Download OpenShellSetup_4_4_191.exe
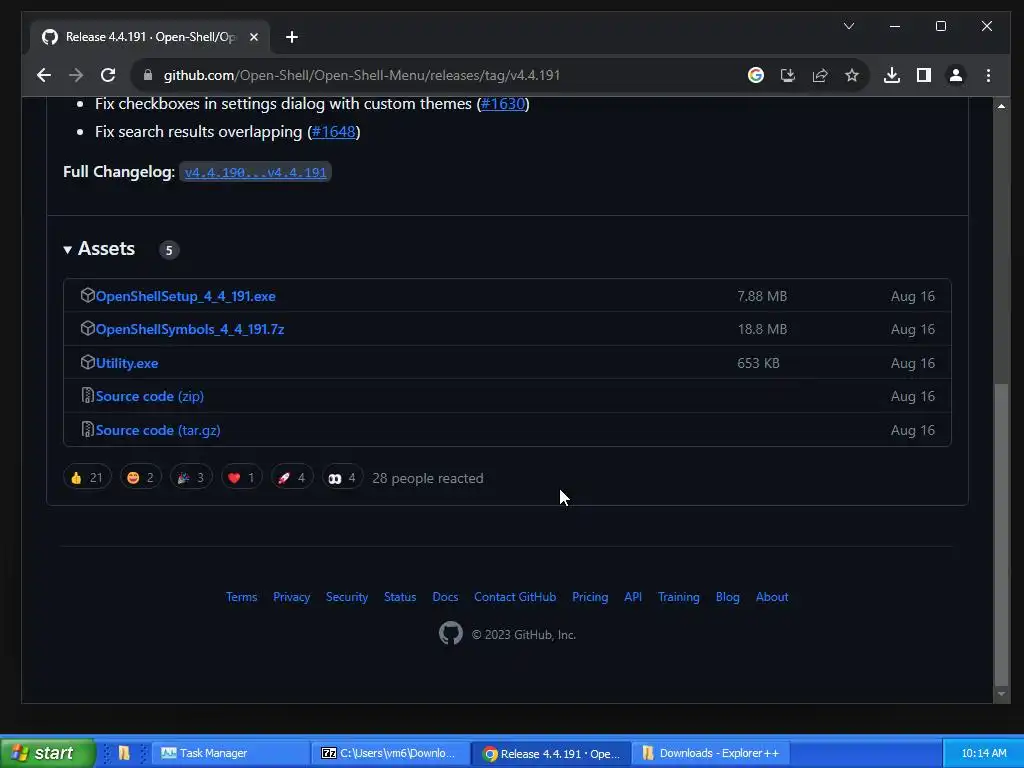Viewport: 1024px width, 768px height. click(185, 296)
